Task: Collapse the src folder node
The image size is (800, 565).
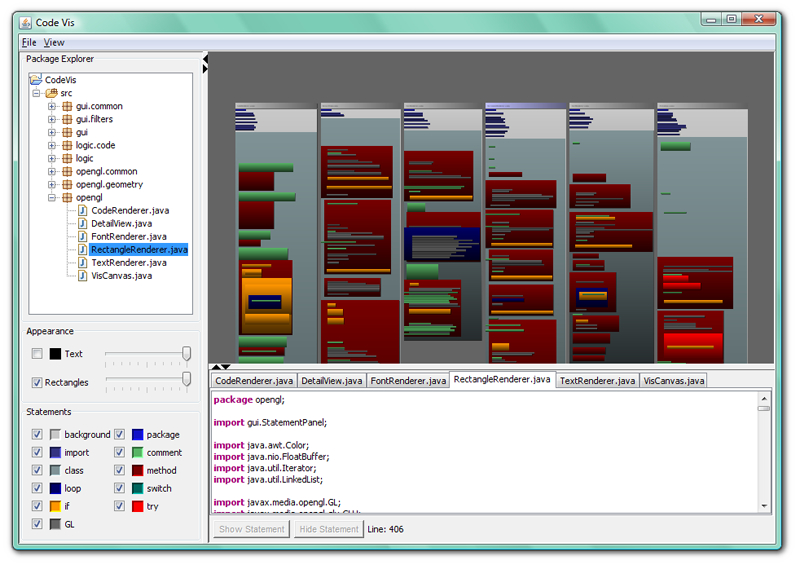Action: click(x=36, y=93)
